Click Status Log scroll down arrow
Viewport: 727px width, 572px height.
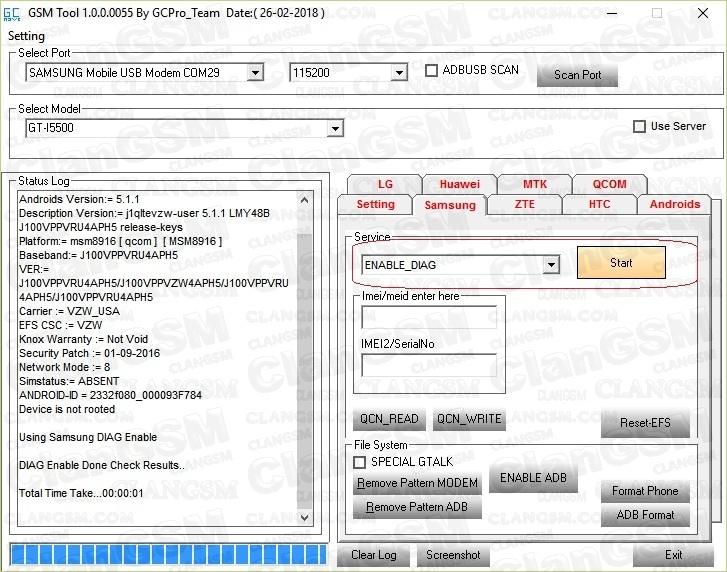tap(305, 518)
